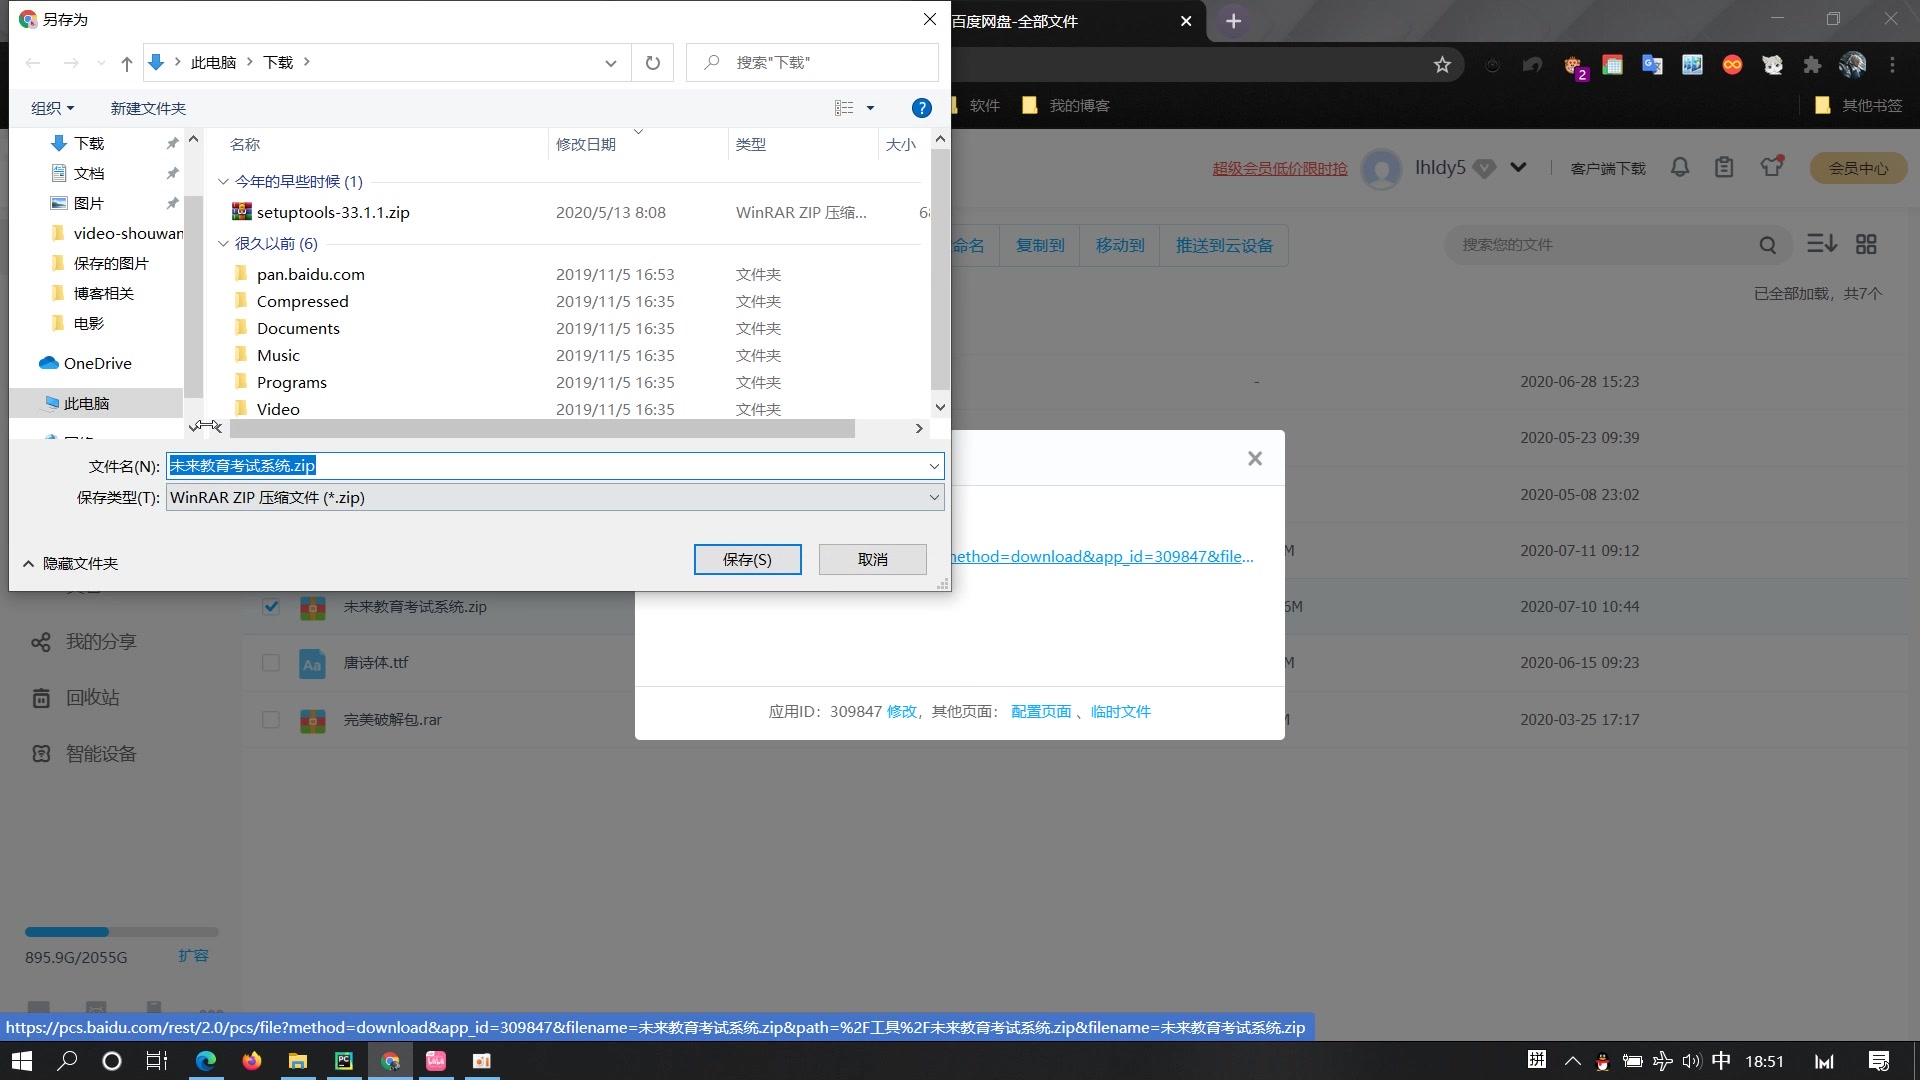Screen dimensions: 1920x1080
Task: Open Save As dialog help
Action: click(922, 108)
